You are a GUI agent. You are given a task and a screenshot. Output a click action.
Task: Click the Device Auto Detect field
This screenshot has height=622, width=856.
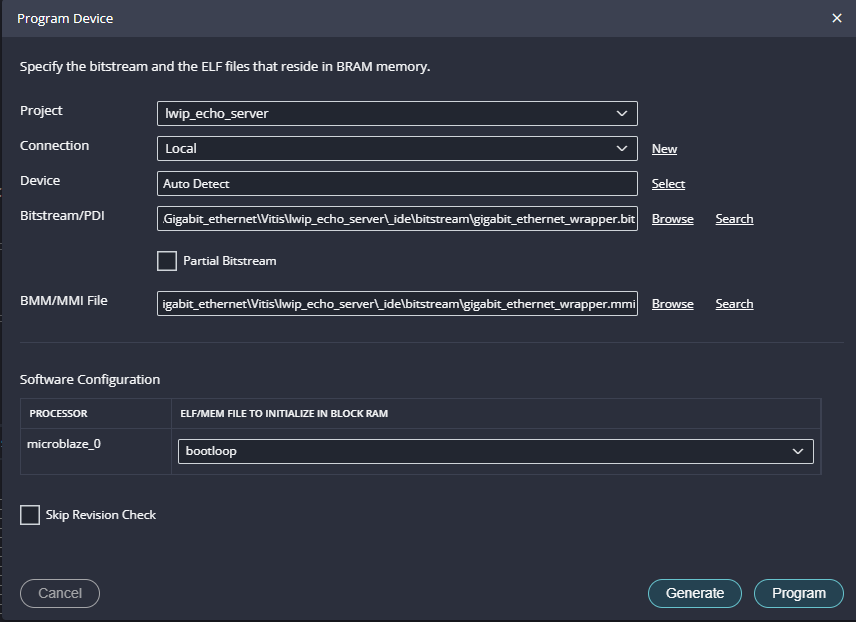tap(397, 184)
